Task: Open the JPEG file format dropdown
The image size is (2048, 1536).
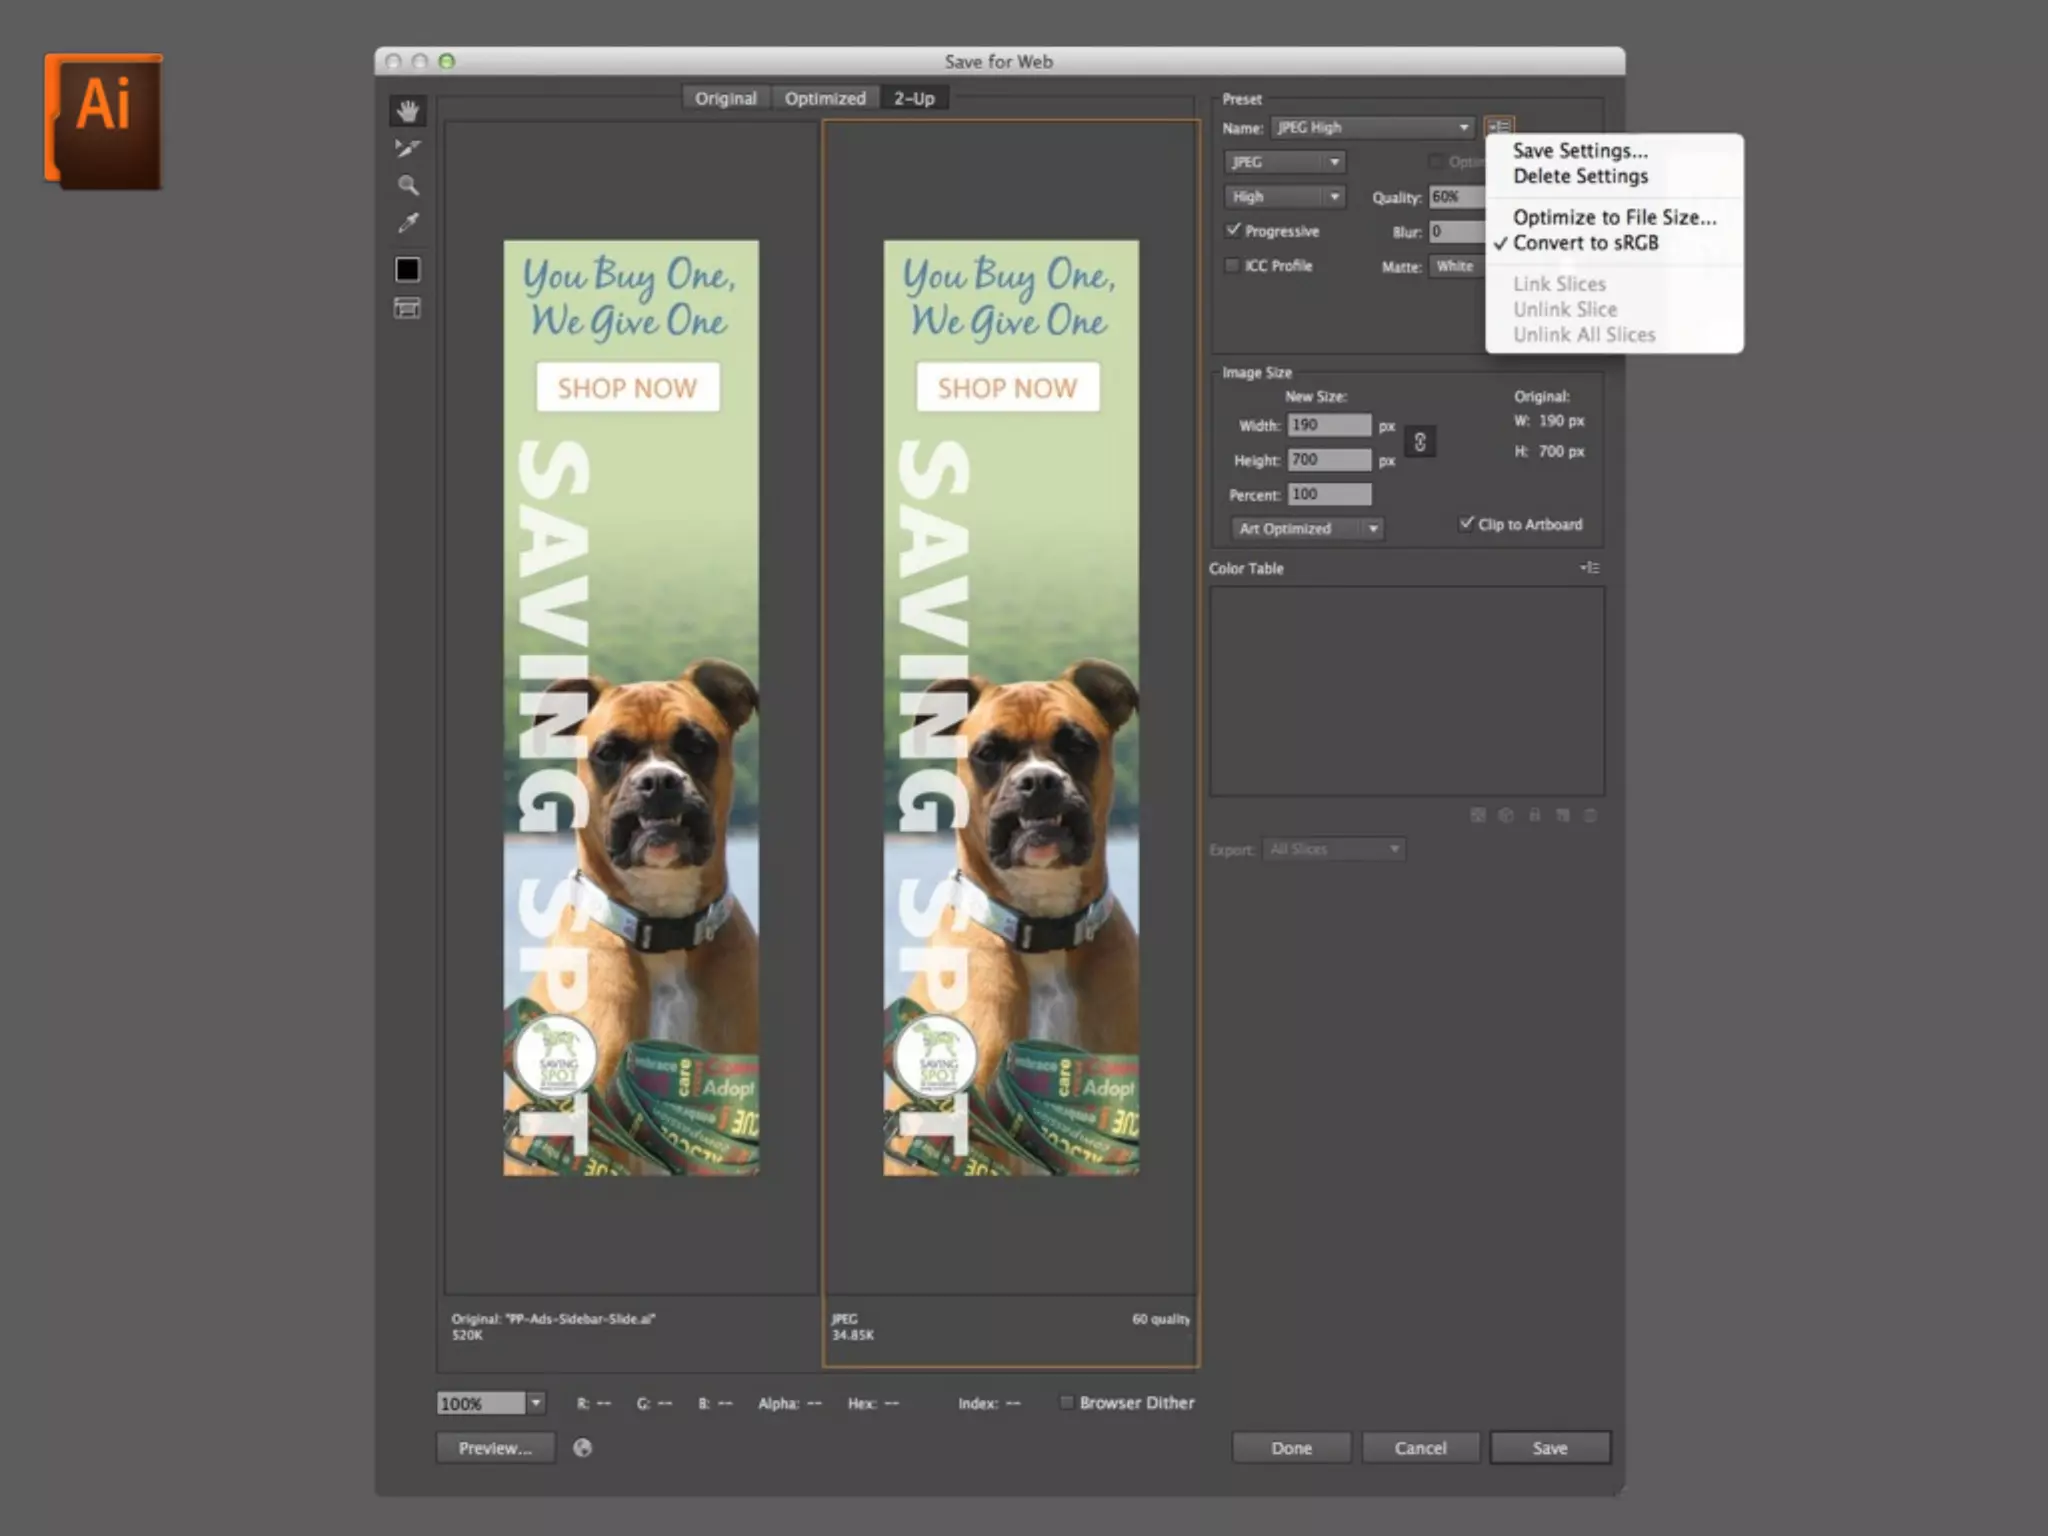Action: click(x=1284, y=162)
